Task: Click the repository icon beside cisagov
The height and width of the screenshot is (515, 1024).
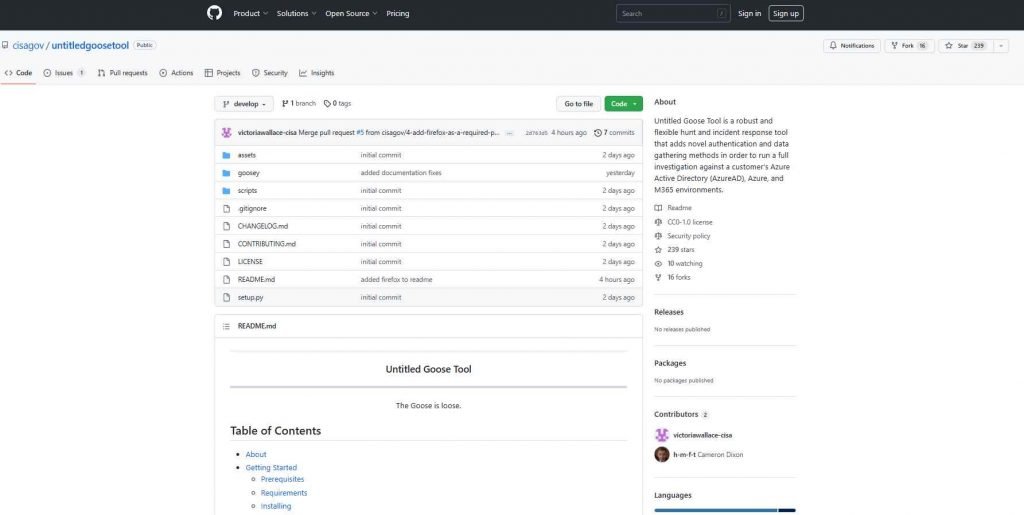Action: point(5,46)
